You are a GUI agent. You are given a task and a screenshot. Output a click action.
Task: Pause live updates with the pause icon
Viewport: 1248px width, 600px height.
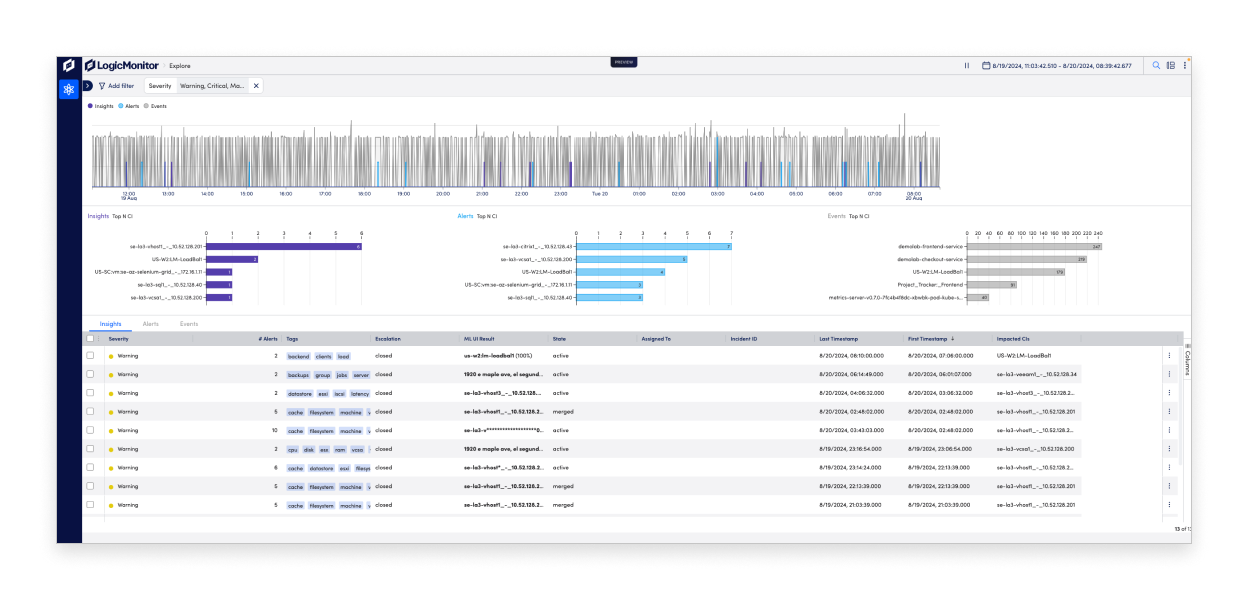point(966,64)
